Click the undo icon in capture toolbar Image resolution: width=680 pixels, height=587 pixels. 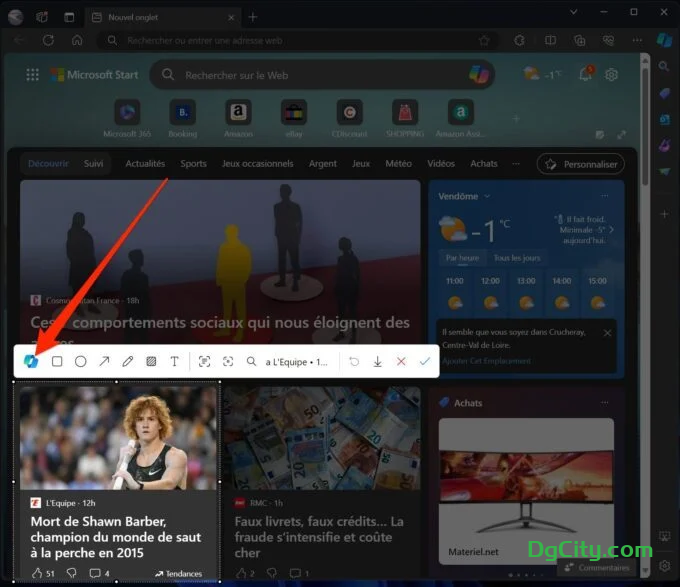(x=354, y=361)
